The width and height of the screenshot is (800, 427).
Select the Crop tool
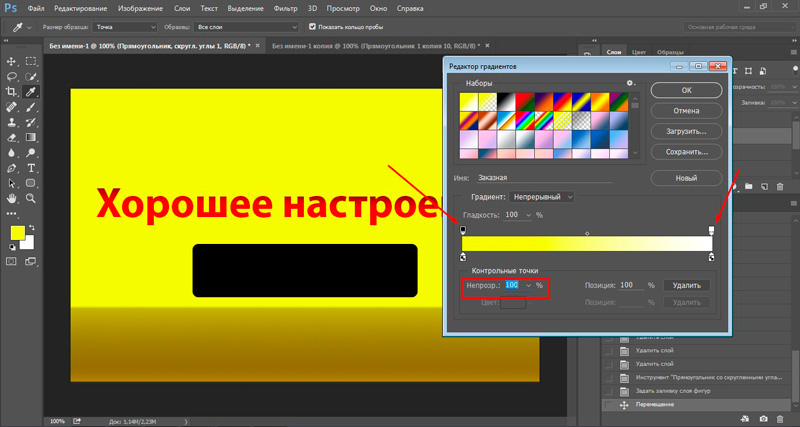coord(11,91)
